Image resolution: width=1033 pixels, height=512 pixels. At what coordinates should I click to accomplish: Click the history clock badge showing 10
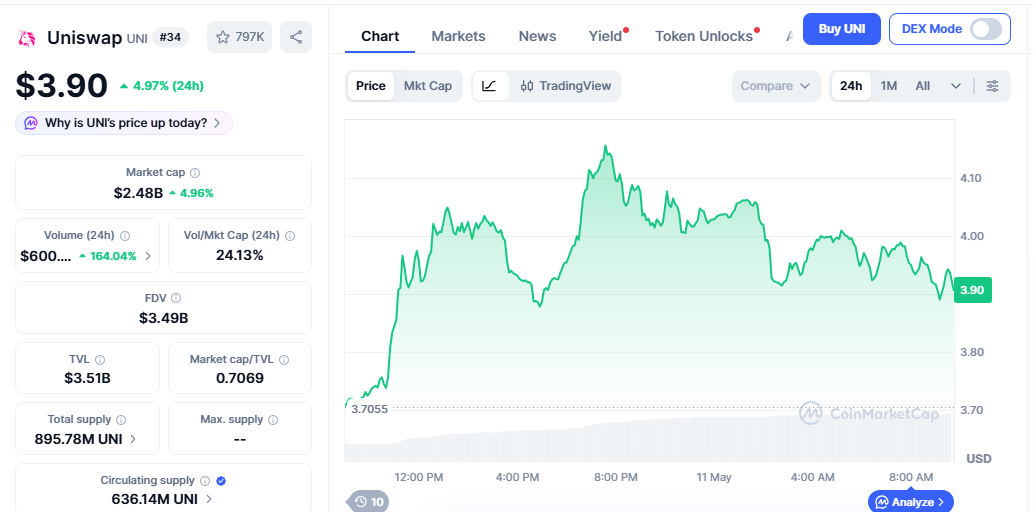[369, 502]
